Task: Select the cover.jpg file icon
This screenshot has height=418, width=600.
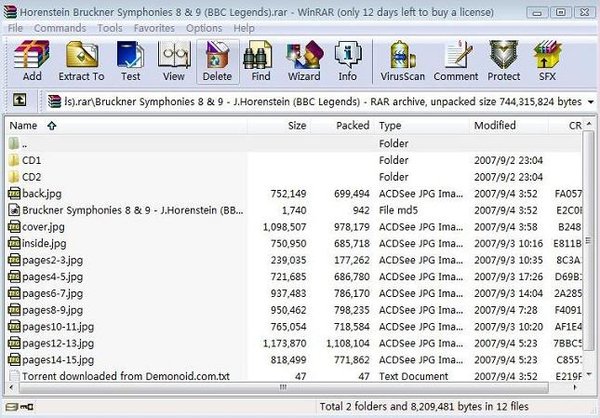Action: 14,227
